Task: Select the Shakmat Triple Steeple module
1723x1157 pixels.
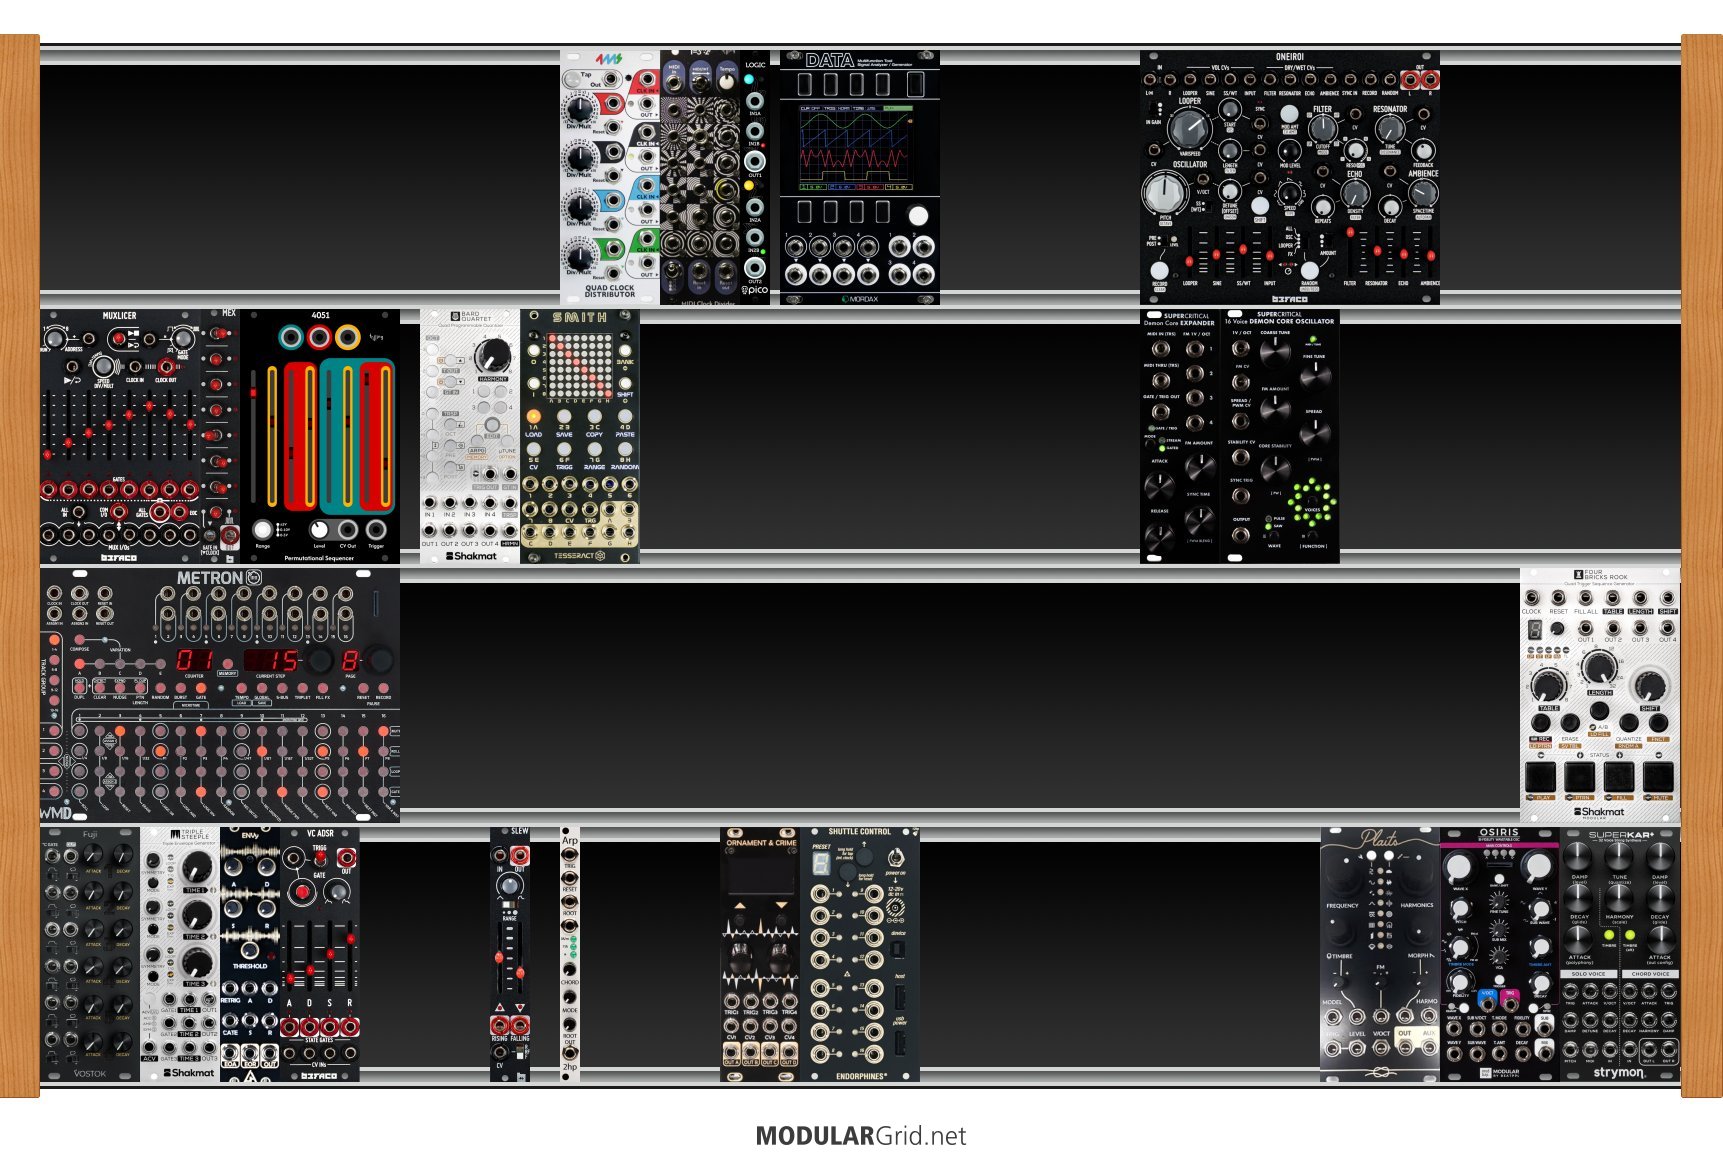Action: point(180,954)
